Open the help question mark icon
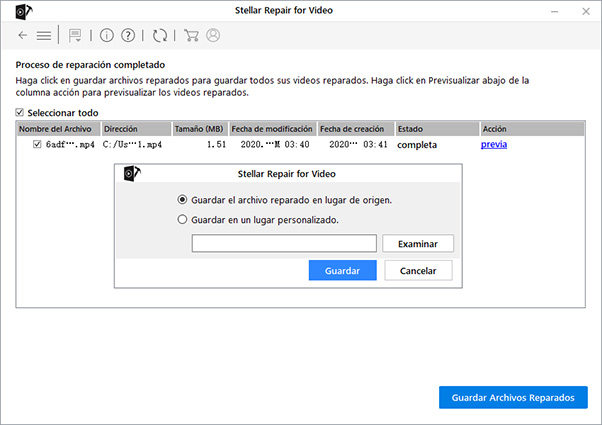 pos(128,35)
